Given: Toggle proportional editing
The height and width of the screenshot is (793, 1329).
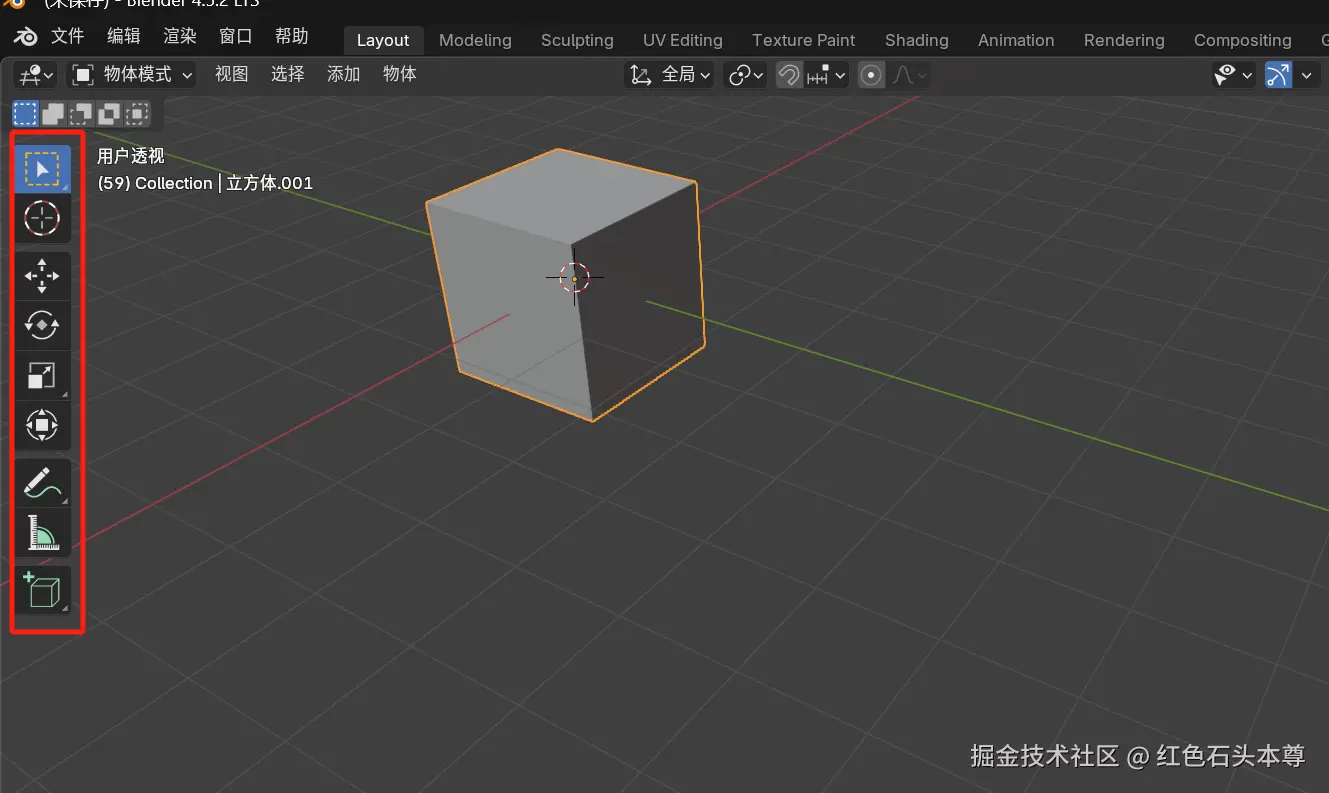Looking at the screenshot, I should tap(871, 75).
